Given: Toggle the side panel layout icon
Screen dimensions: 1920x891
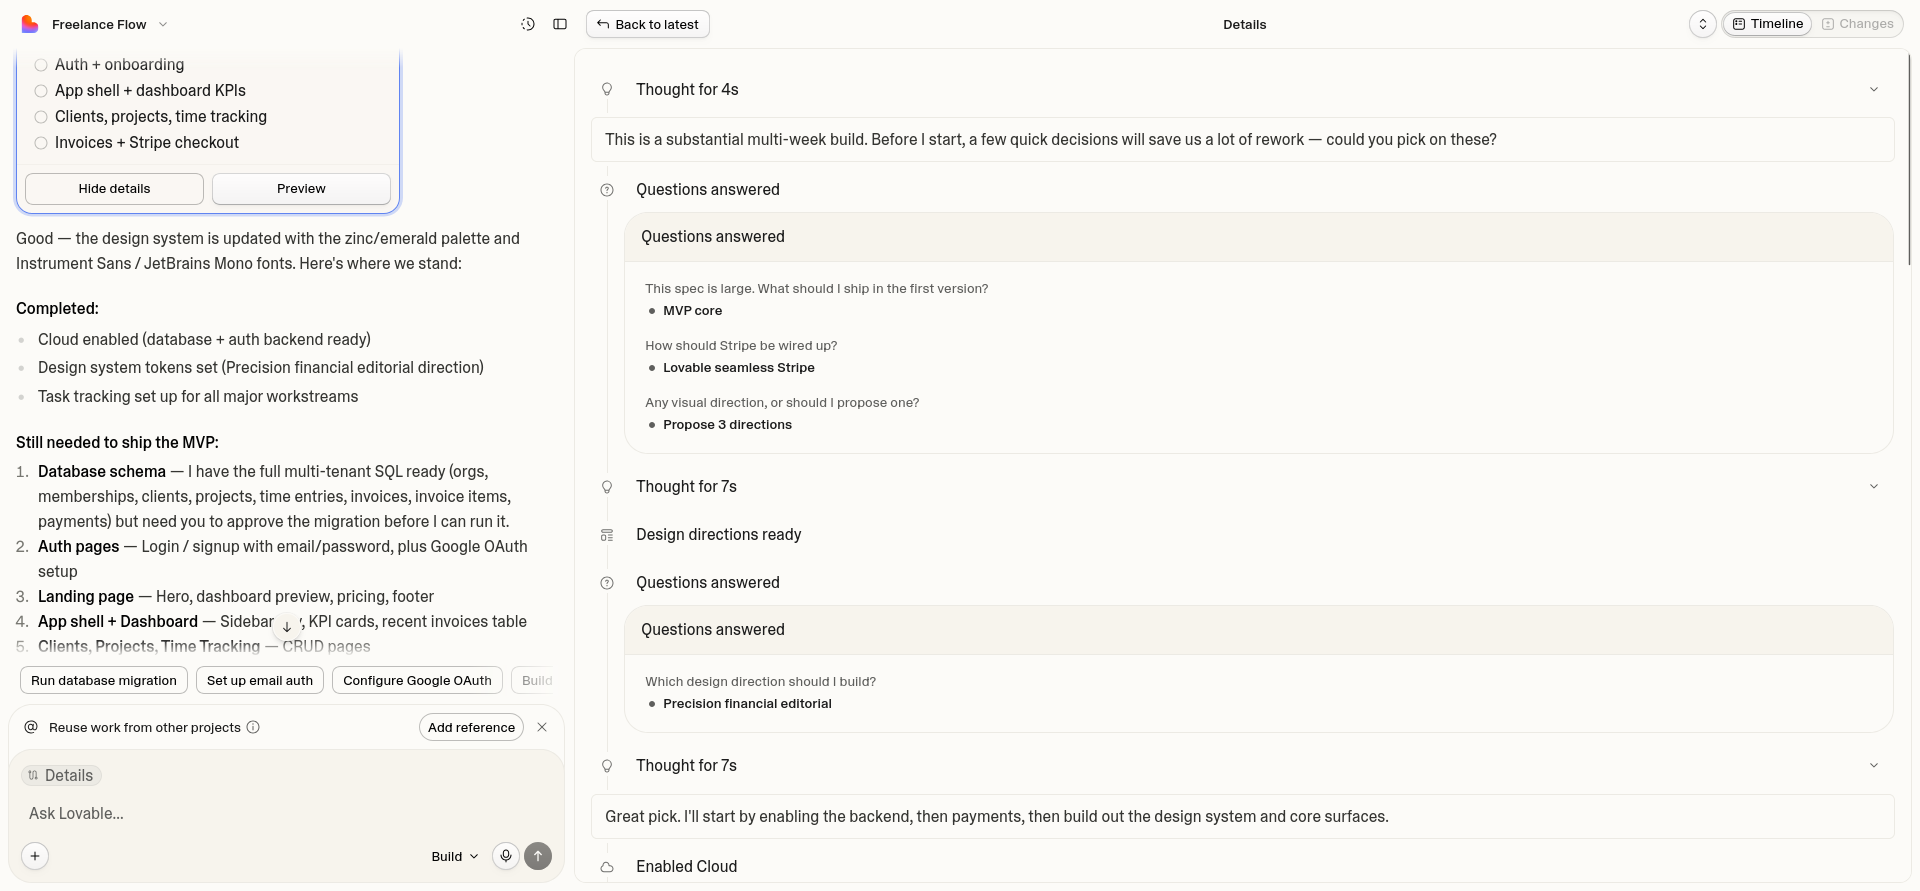Looking at the screenshot, I should [560, 24].
